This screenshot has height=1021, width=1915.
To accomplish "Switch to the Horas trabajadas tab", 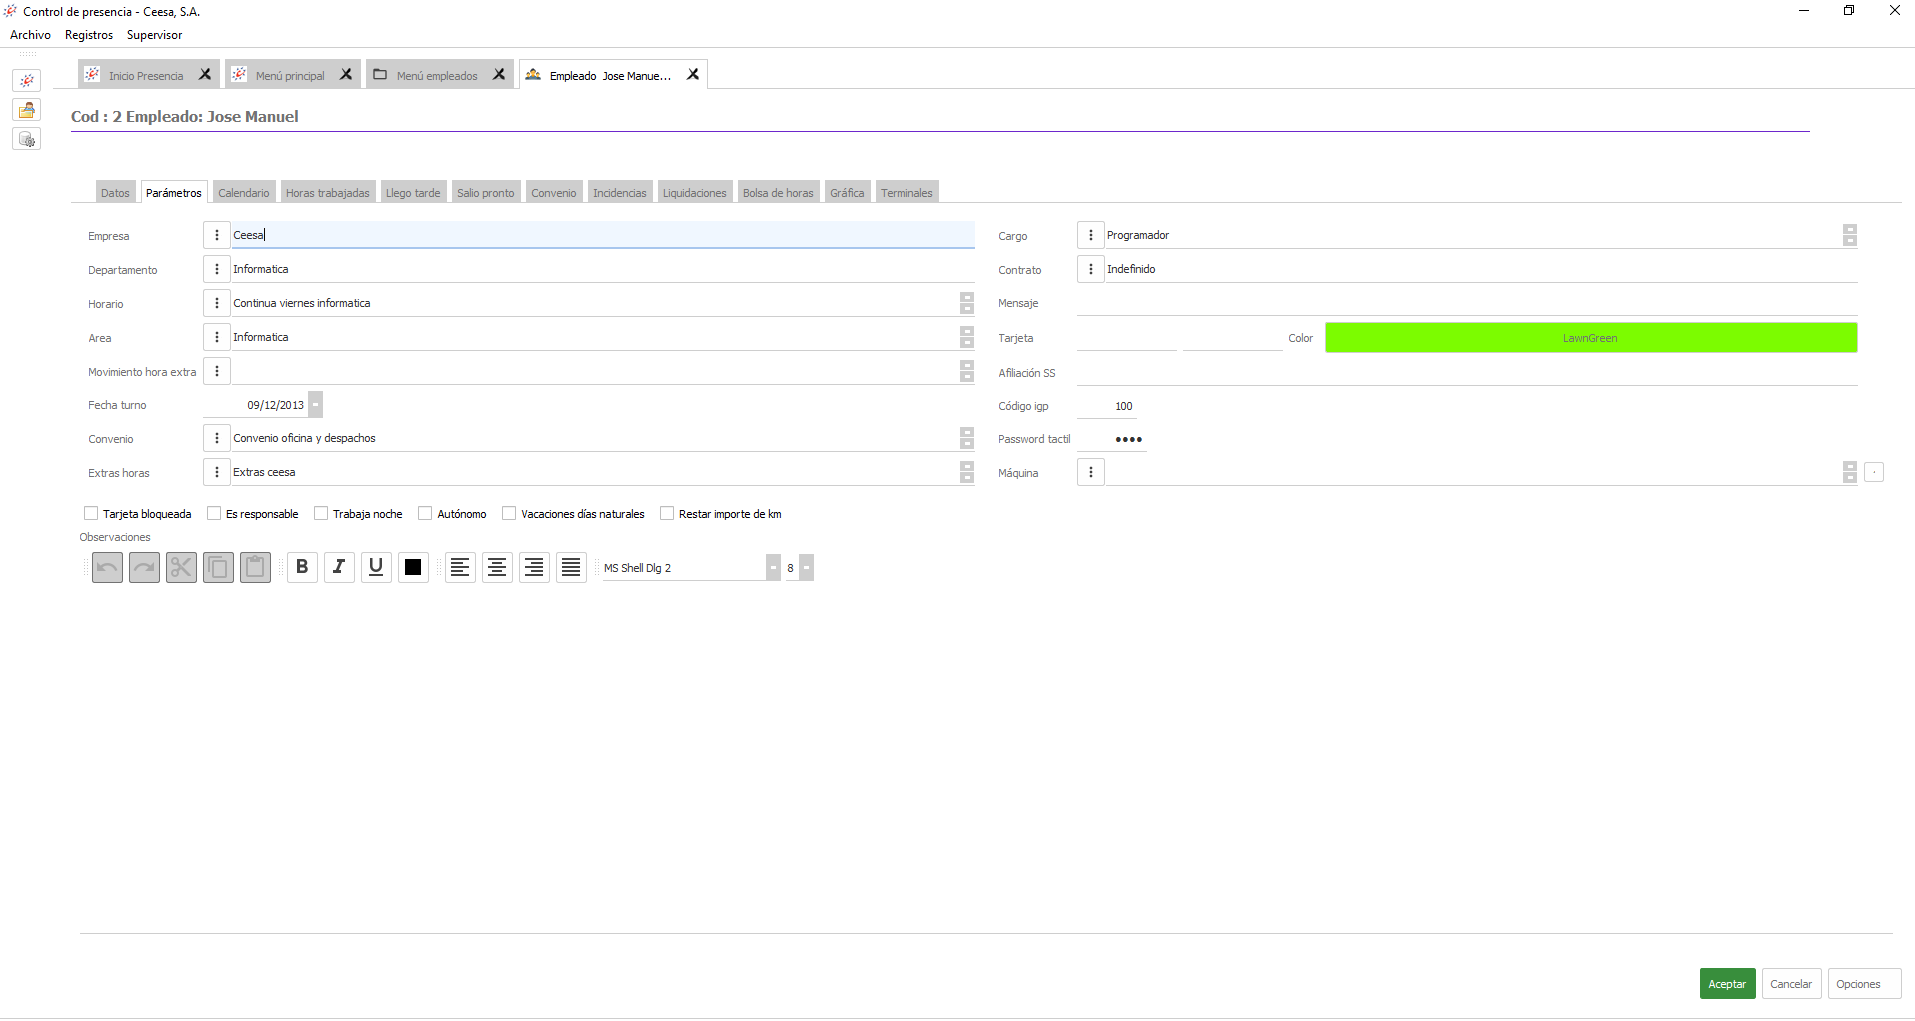I will click(328, 192).
